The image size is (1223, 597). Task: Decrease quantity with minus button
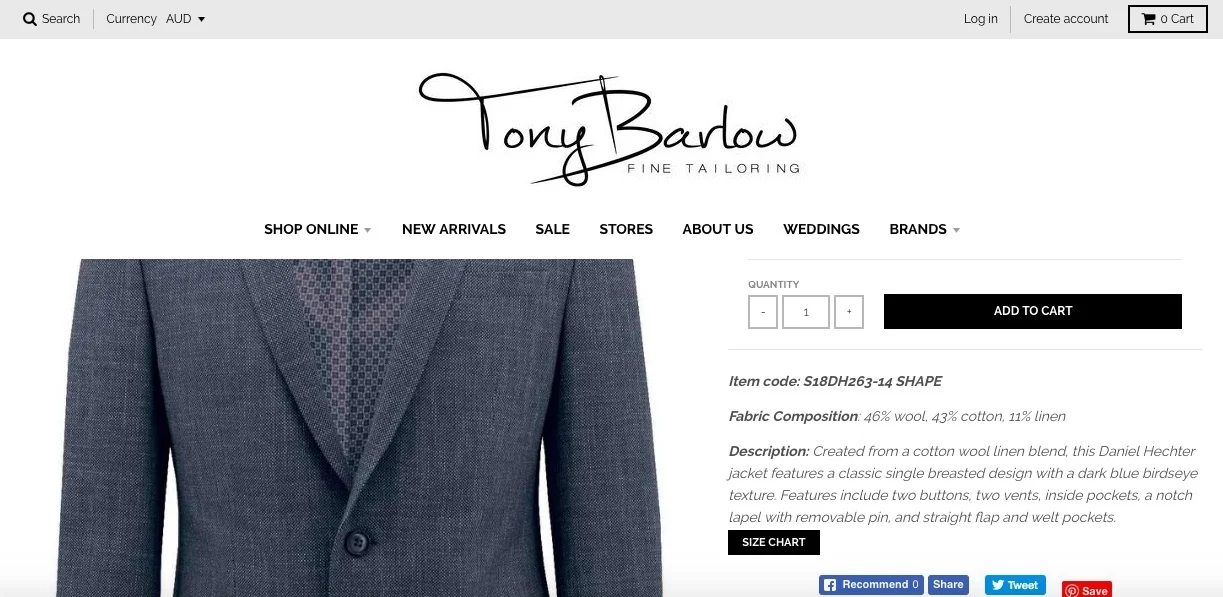tap(763, 312)
